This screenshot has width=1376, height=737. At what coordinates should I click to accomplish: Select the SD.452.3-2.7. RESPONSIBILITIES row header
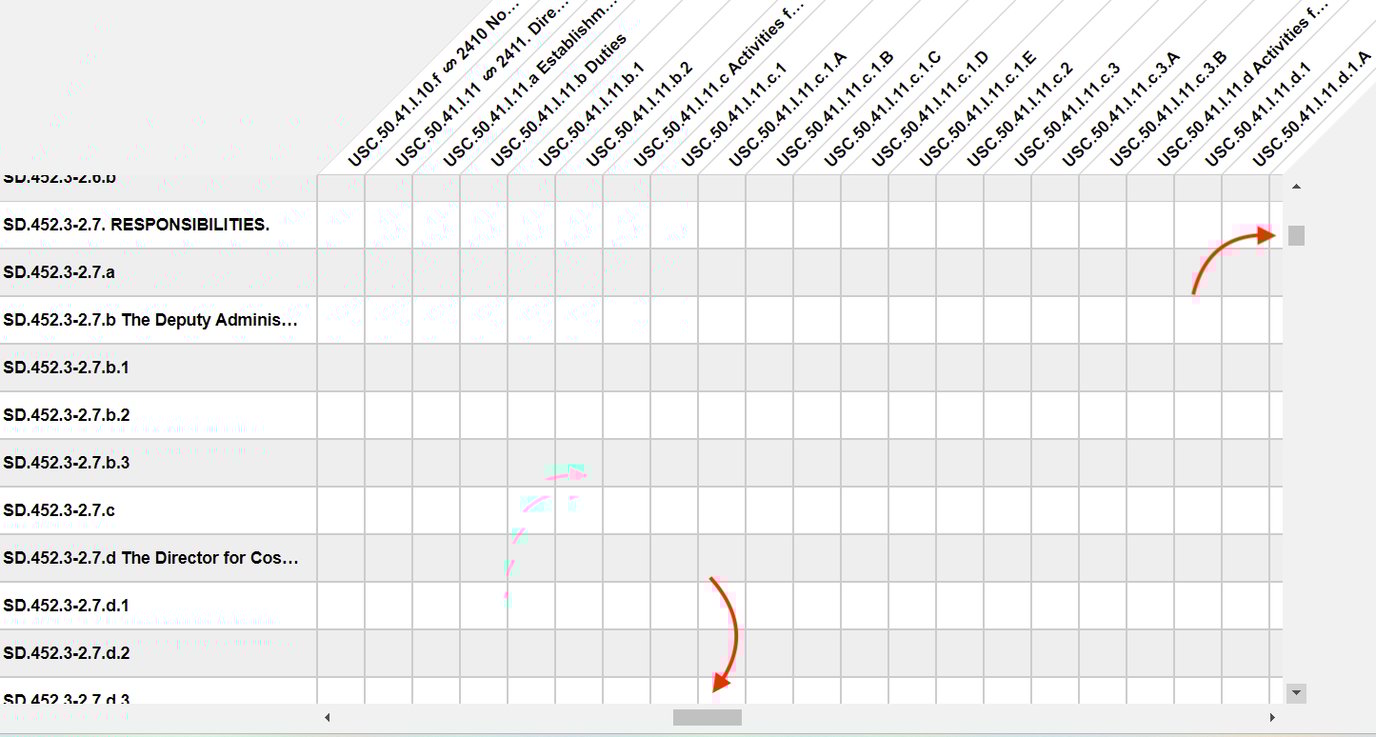point(135,224)
